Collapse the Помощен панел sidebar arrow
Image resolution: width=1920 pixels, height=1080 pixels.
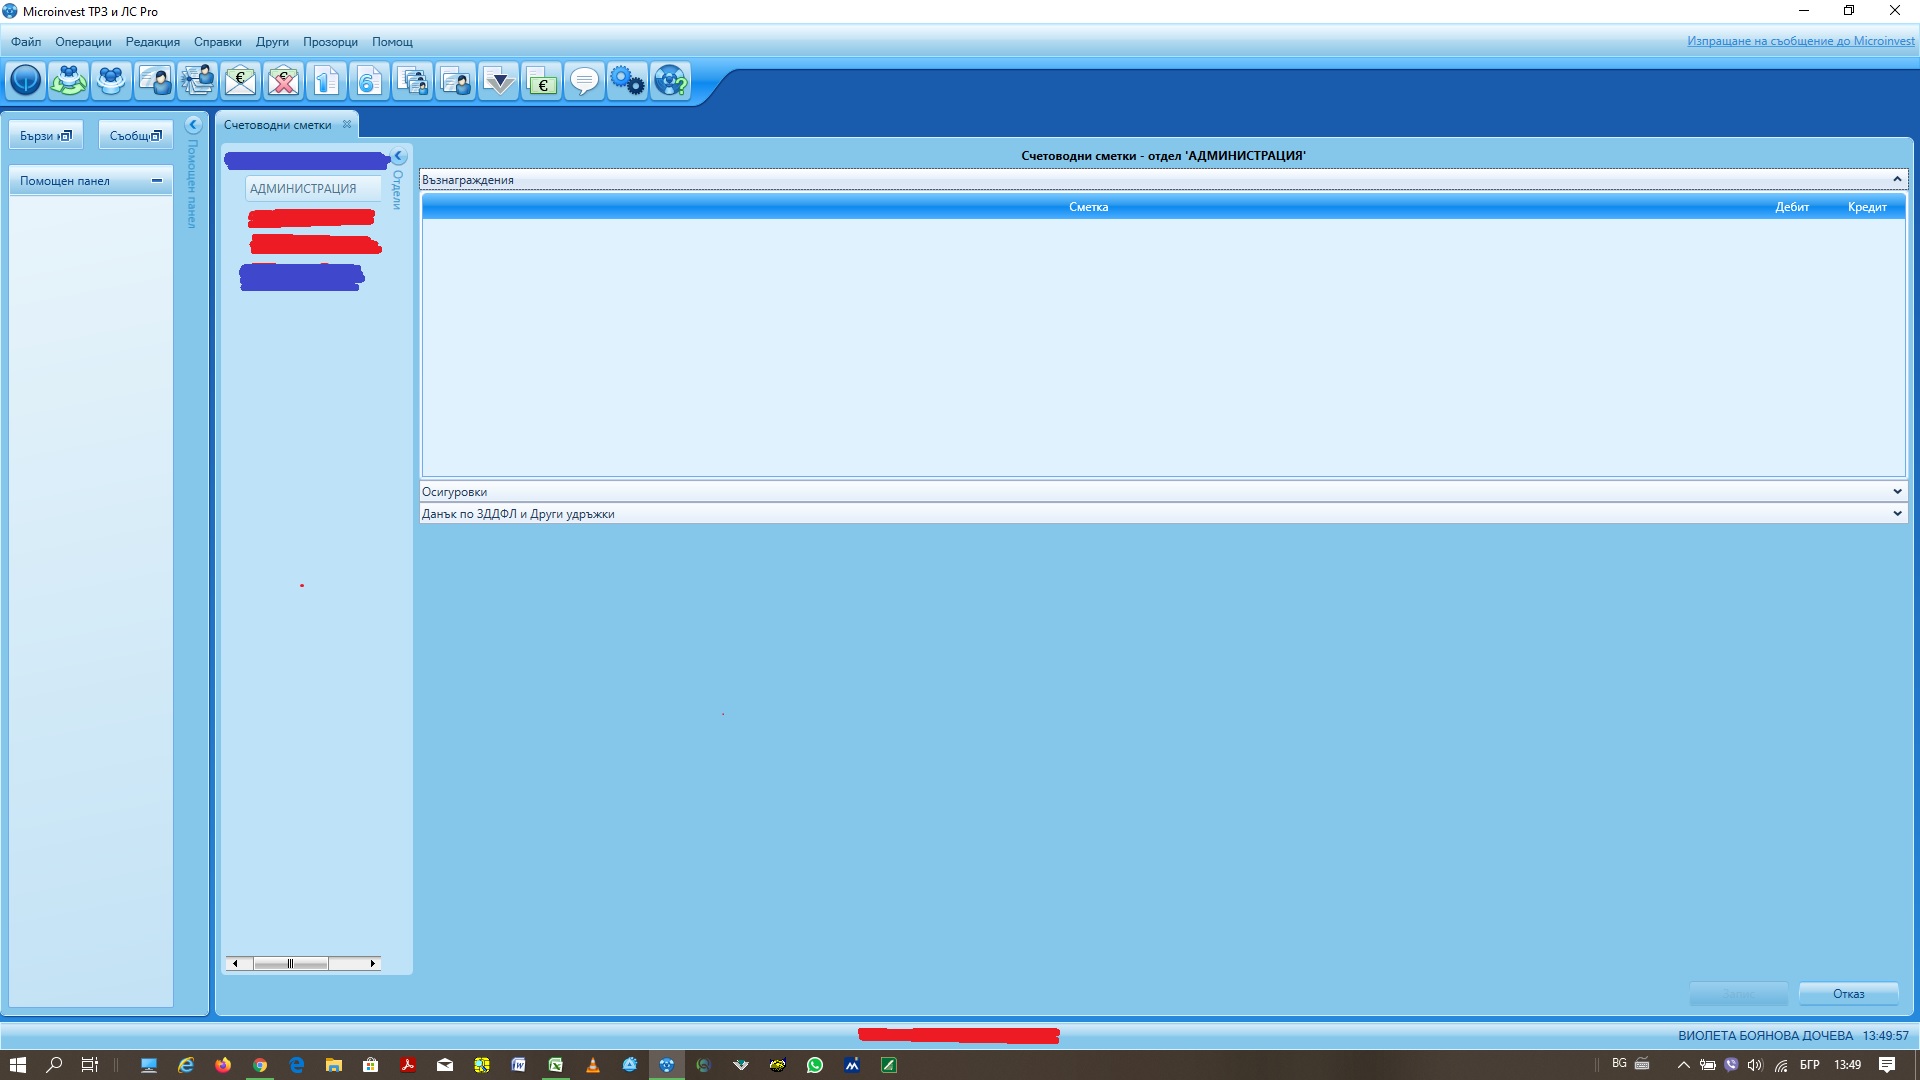point(193,125)
